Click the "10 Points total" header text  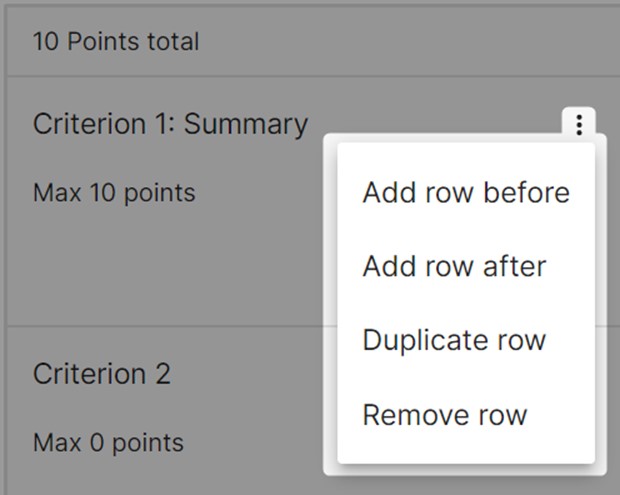coord(116,42)
